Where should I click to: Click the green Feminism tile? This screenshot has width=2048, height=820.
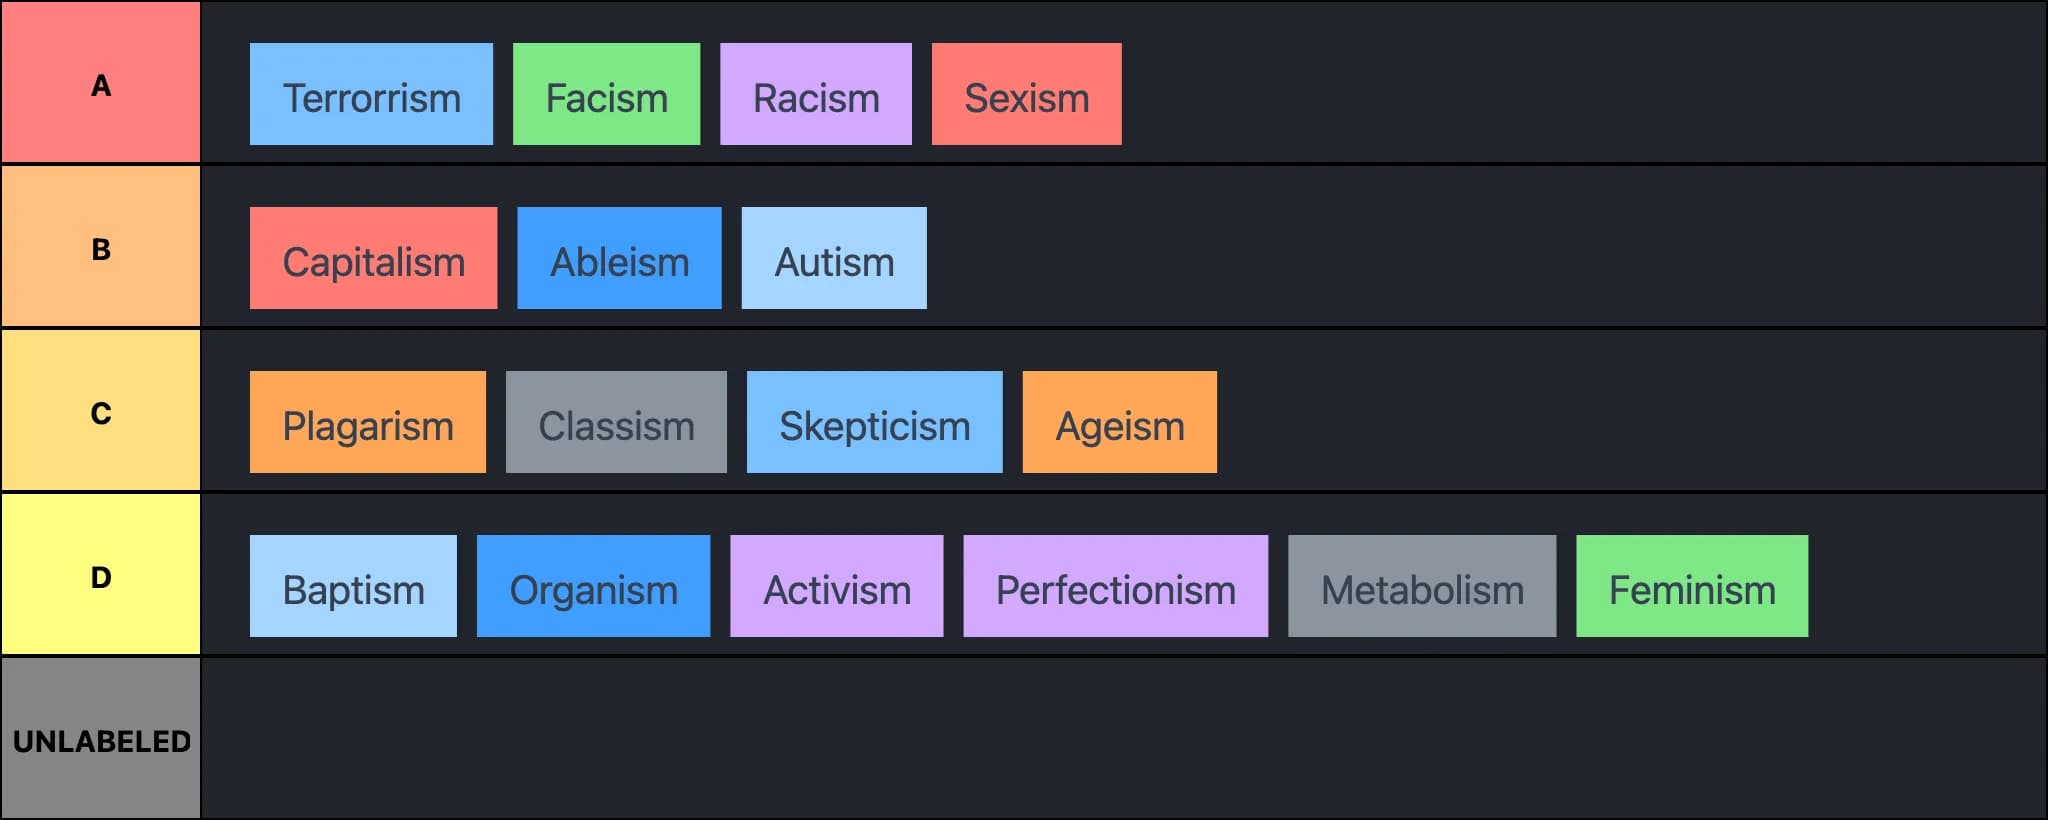point(1691,587)
